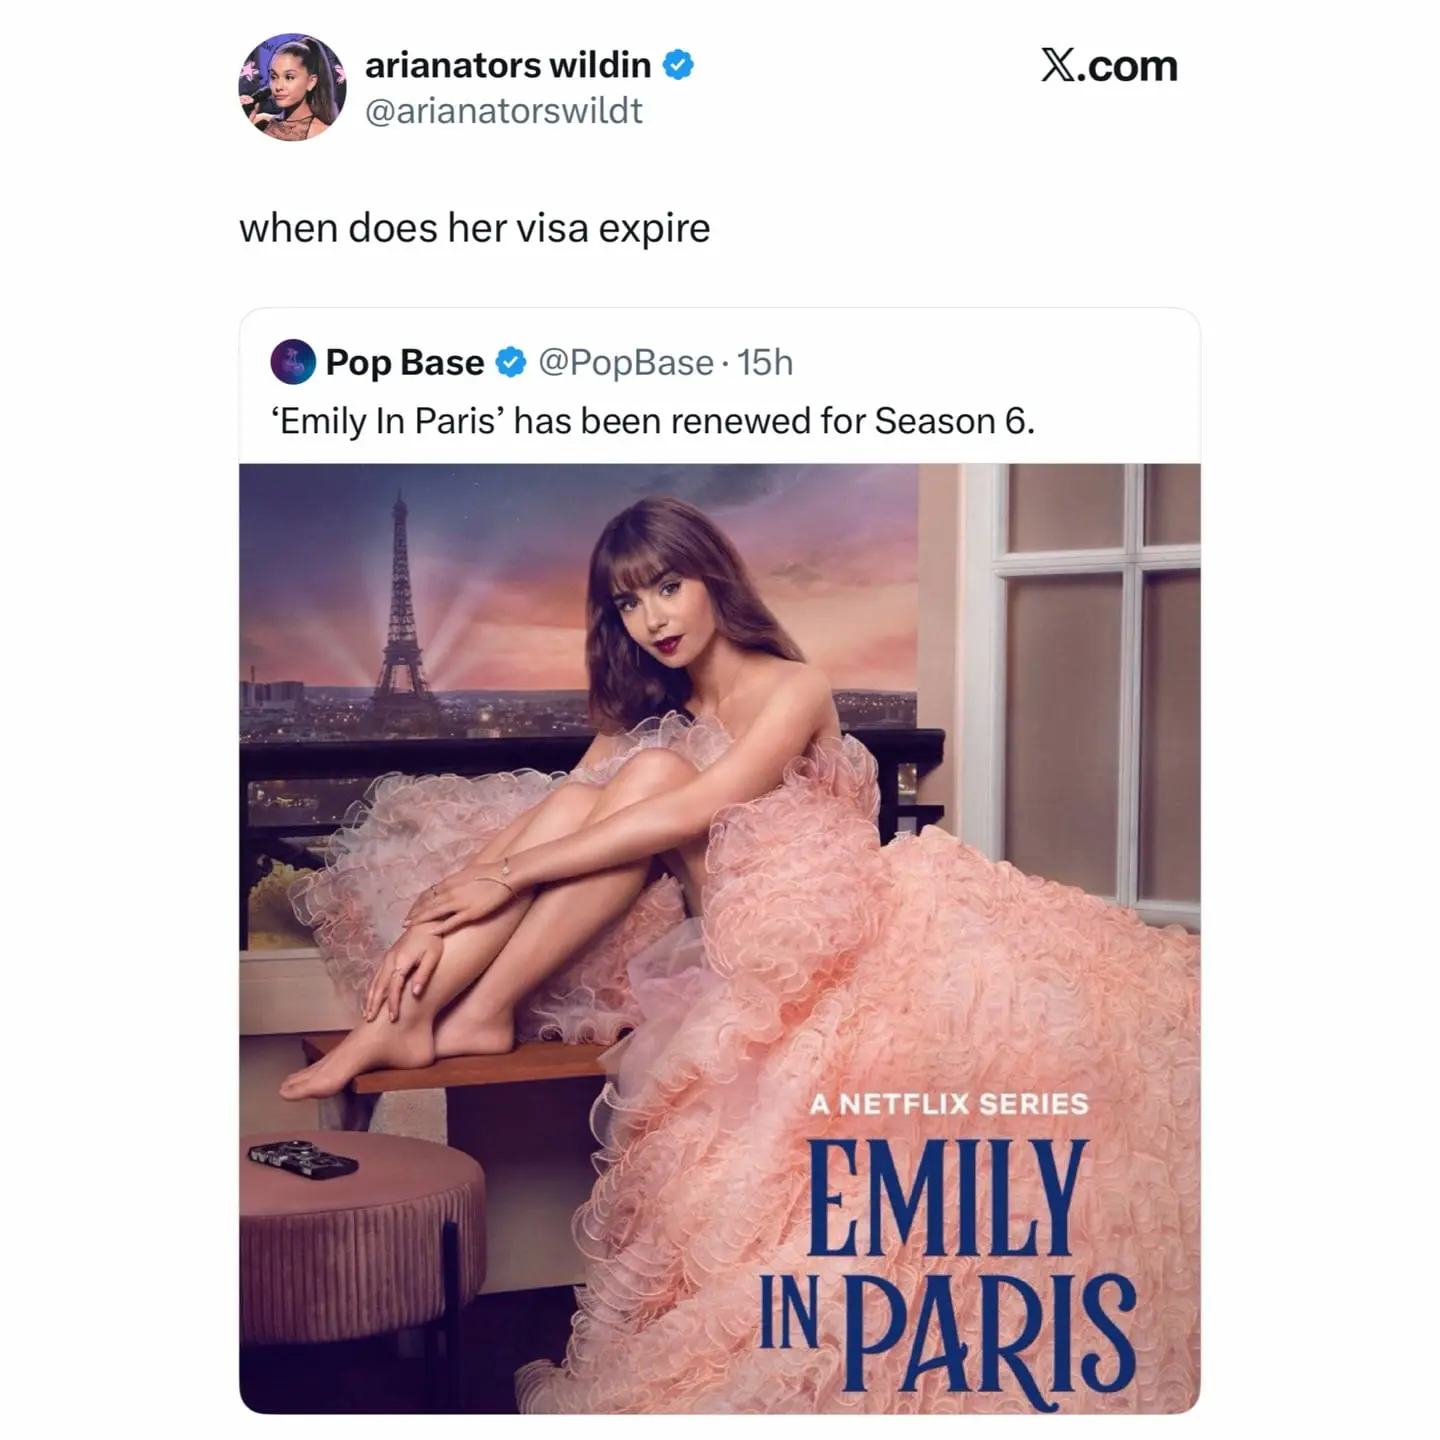Image resolution: width=1440 pixels, height=1440 pixels.
Task: Click Pop Base's blue verified checkmark
Action: pos(511,362)
